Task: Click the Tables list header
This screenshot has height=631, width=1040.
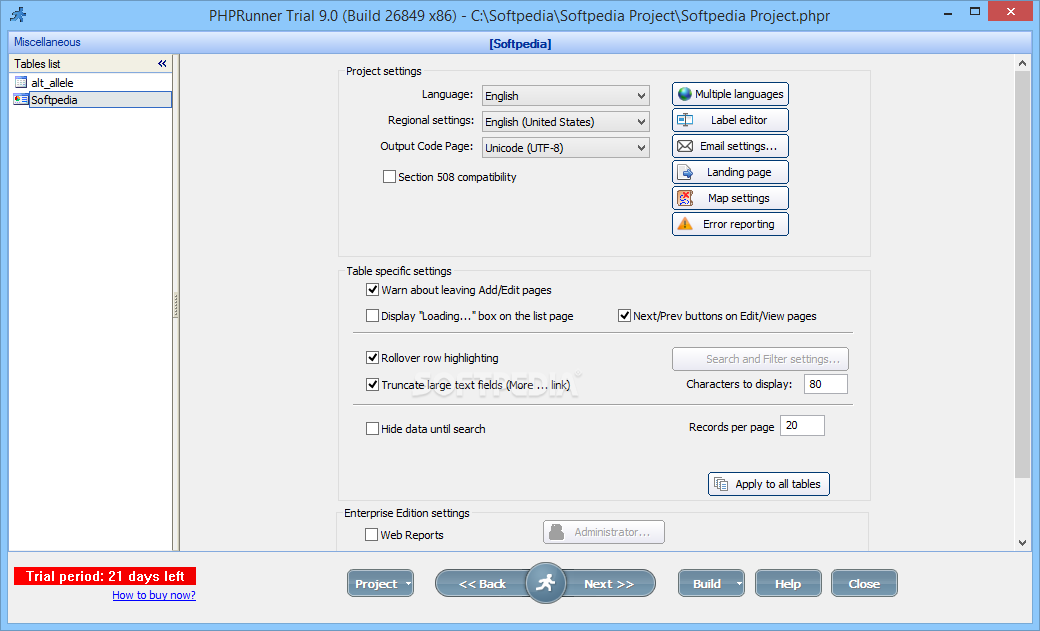Action: (x=91, y=64)
